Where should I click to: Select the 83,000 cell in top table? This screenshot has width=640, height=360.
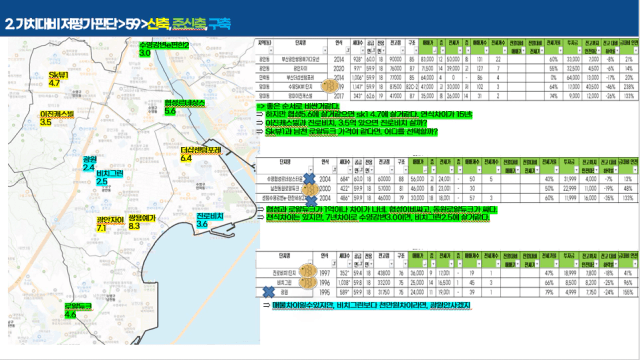click(427, 59)
